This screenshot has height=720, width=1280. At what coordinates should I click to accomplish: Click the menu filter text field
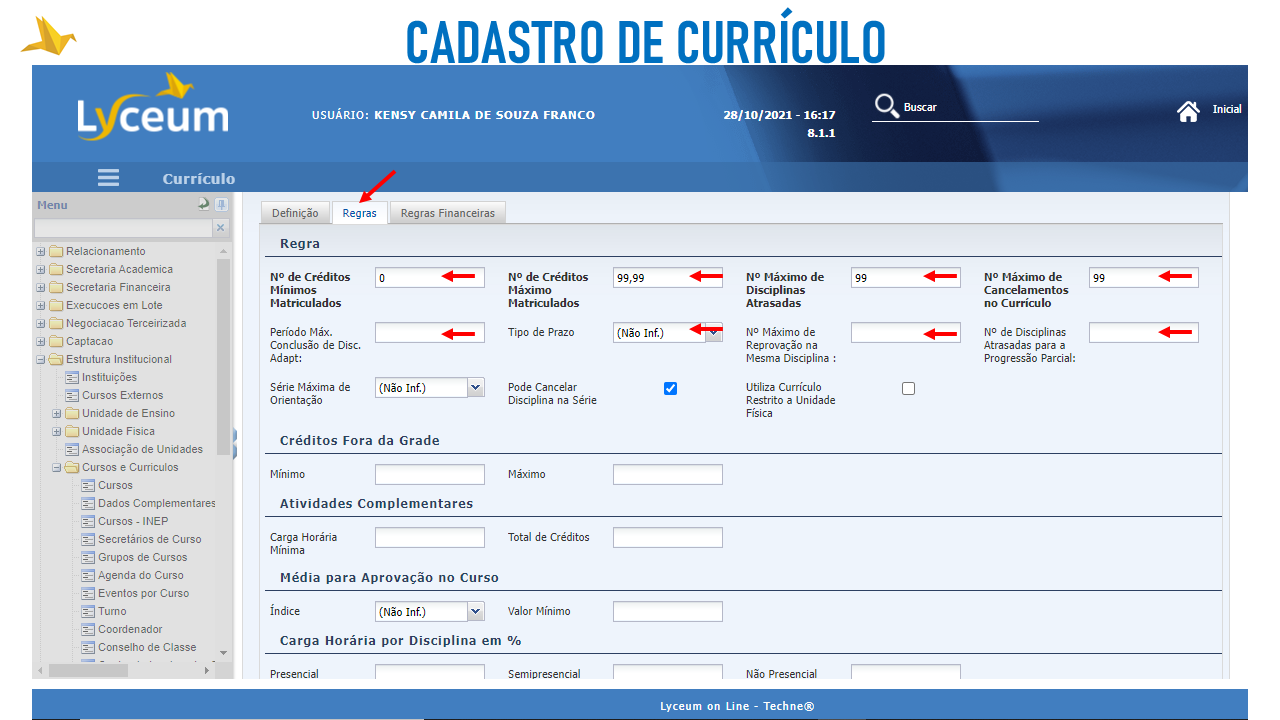[x=124, y=228]
